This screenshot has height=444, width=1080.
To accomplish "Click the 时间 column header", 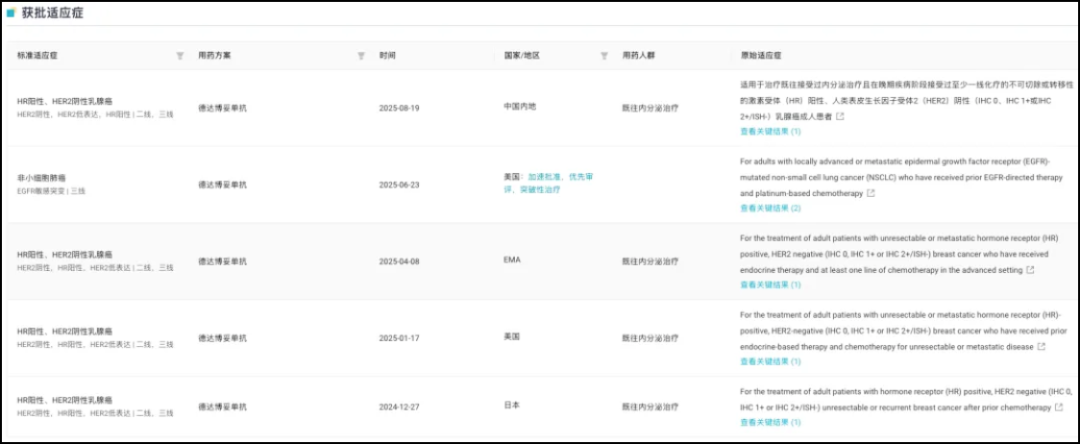I will [388, 56].
